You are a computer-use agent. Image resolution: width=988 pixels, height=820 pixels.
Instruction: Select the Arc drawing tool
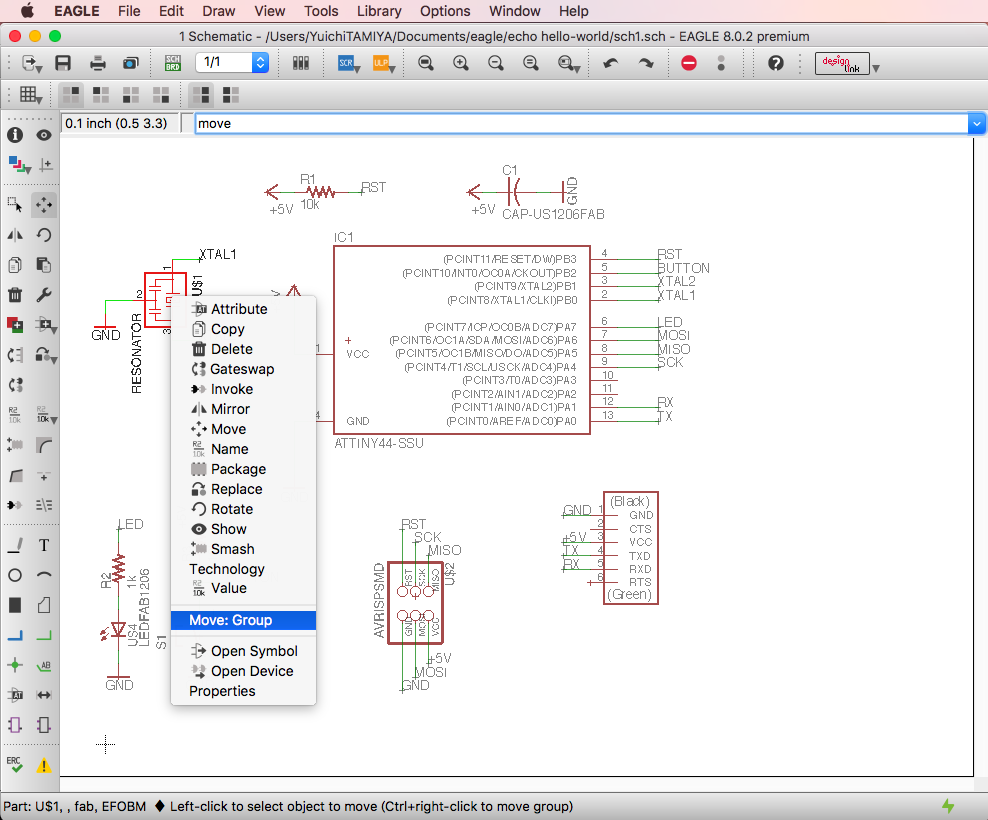[x=43, y=575]
